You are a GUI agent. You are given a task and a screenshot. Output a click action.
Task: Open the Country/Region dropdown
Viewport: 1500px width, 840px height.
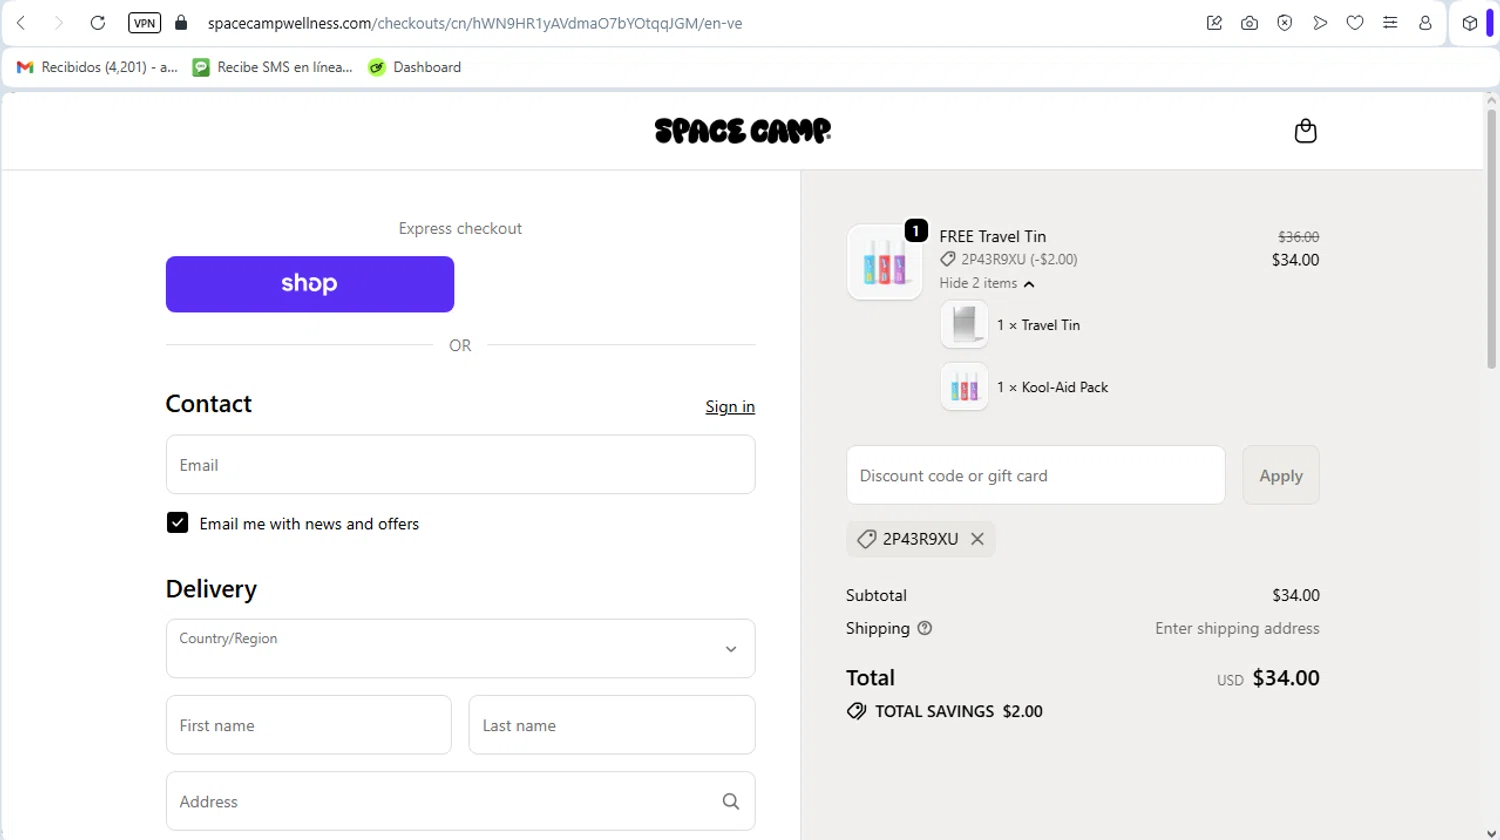click(460, 648)
